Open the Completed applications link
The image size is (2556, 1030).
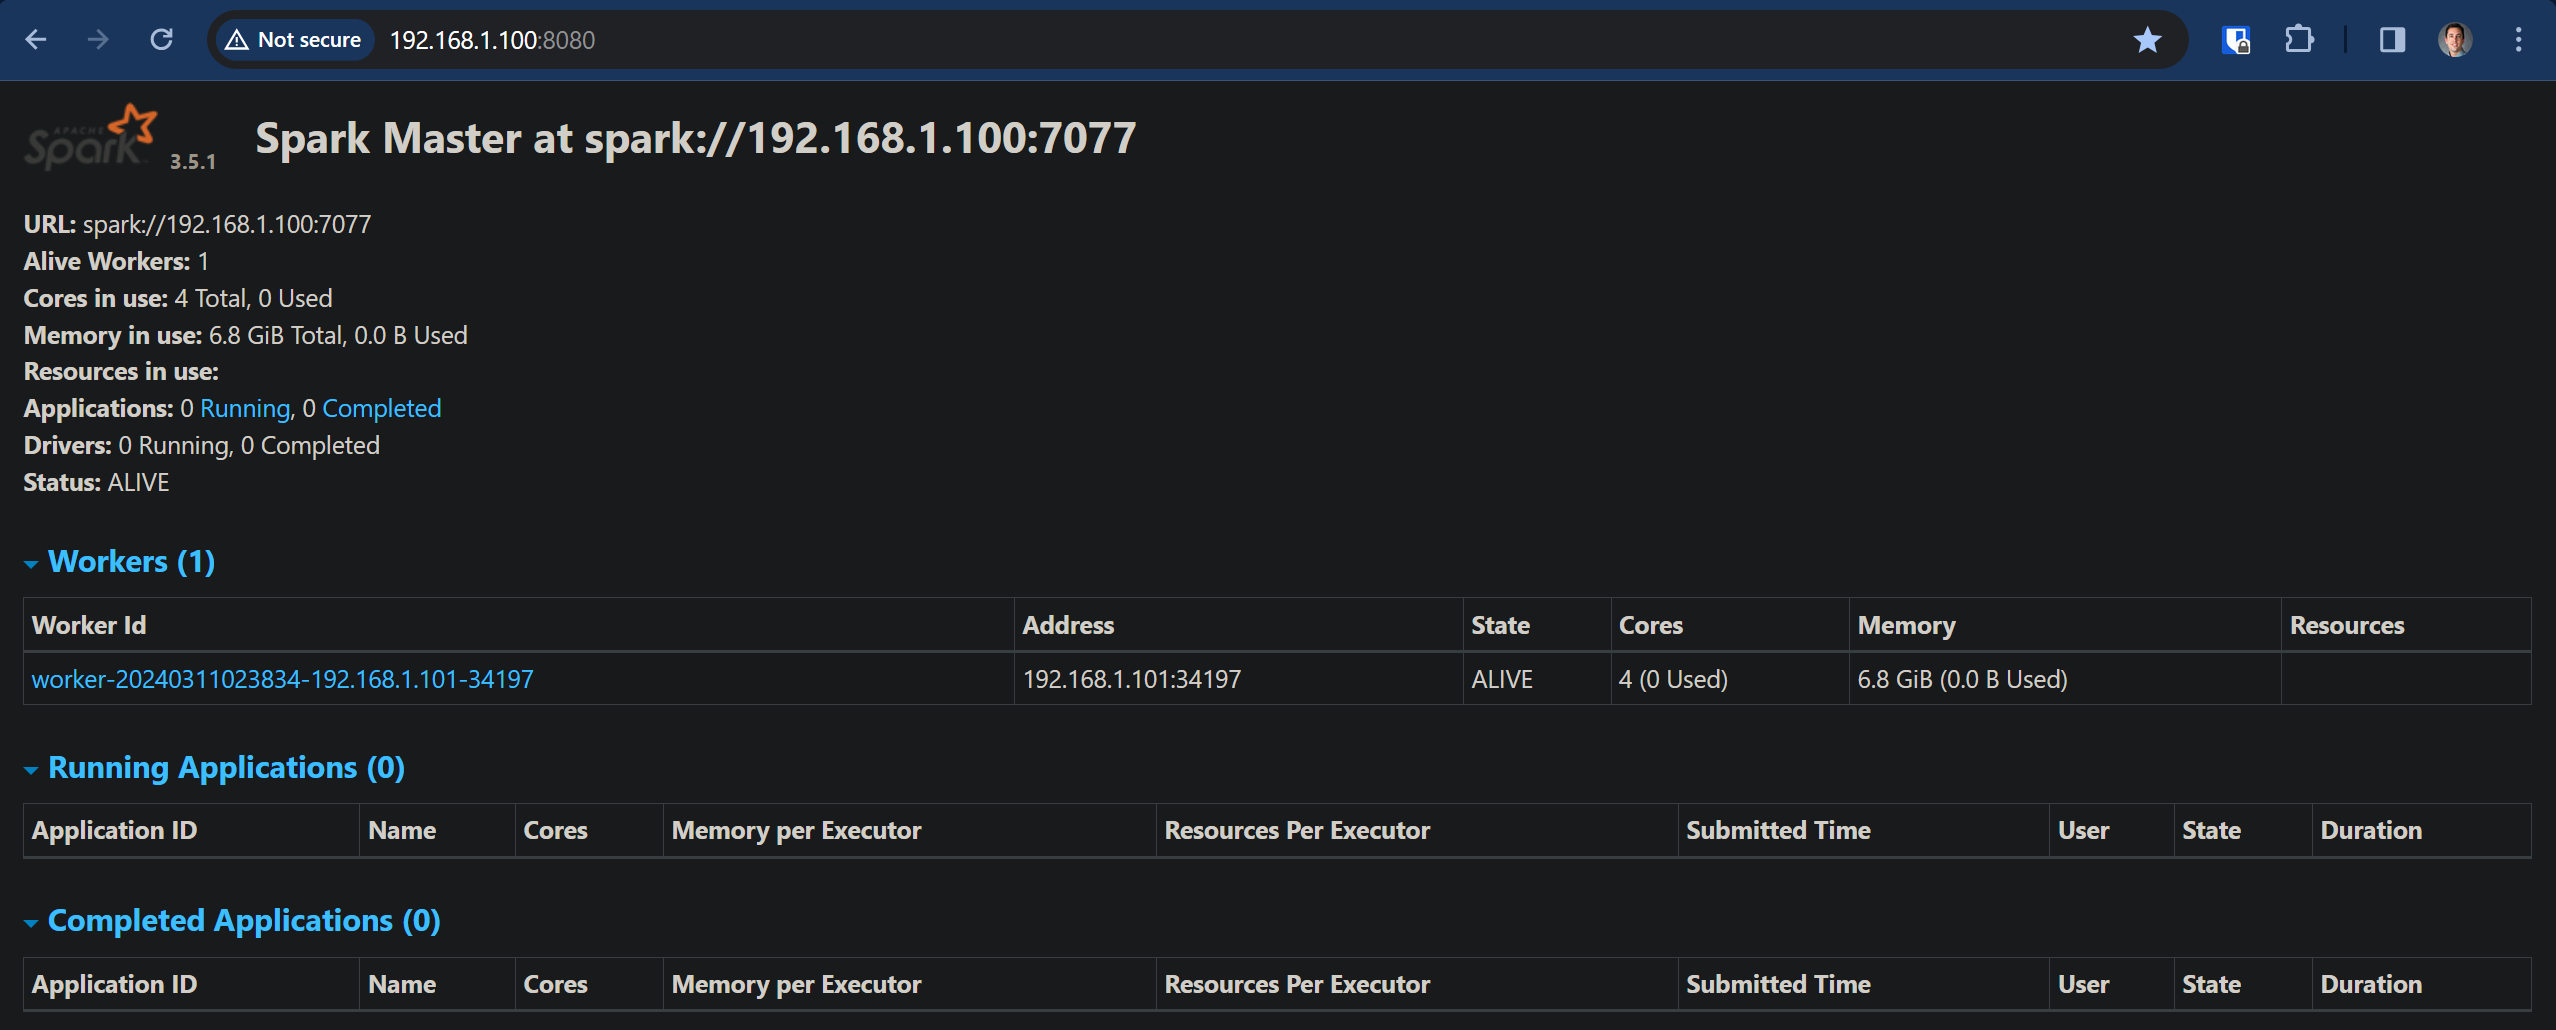coord(381,408)
